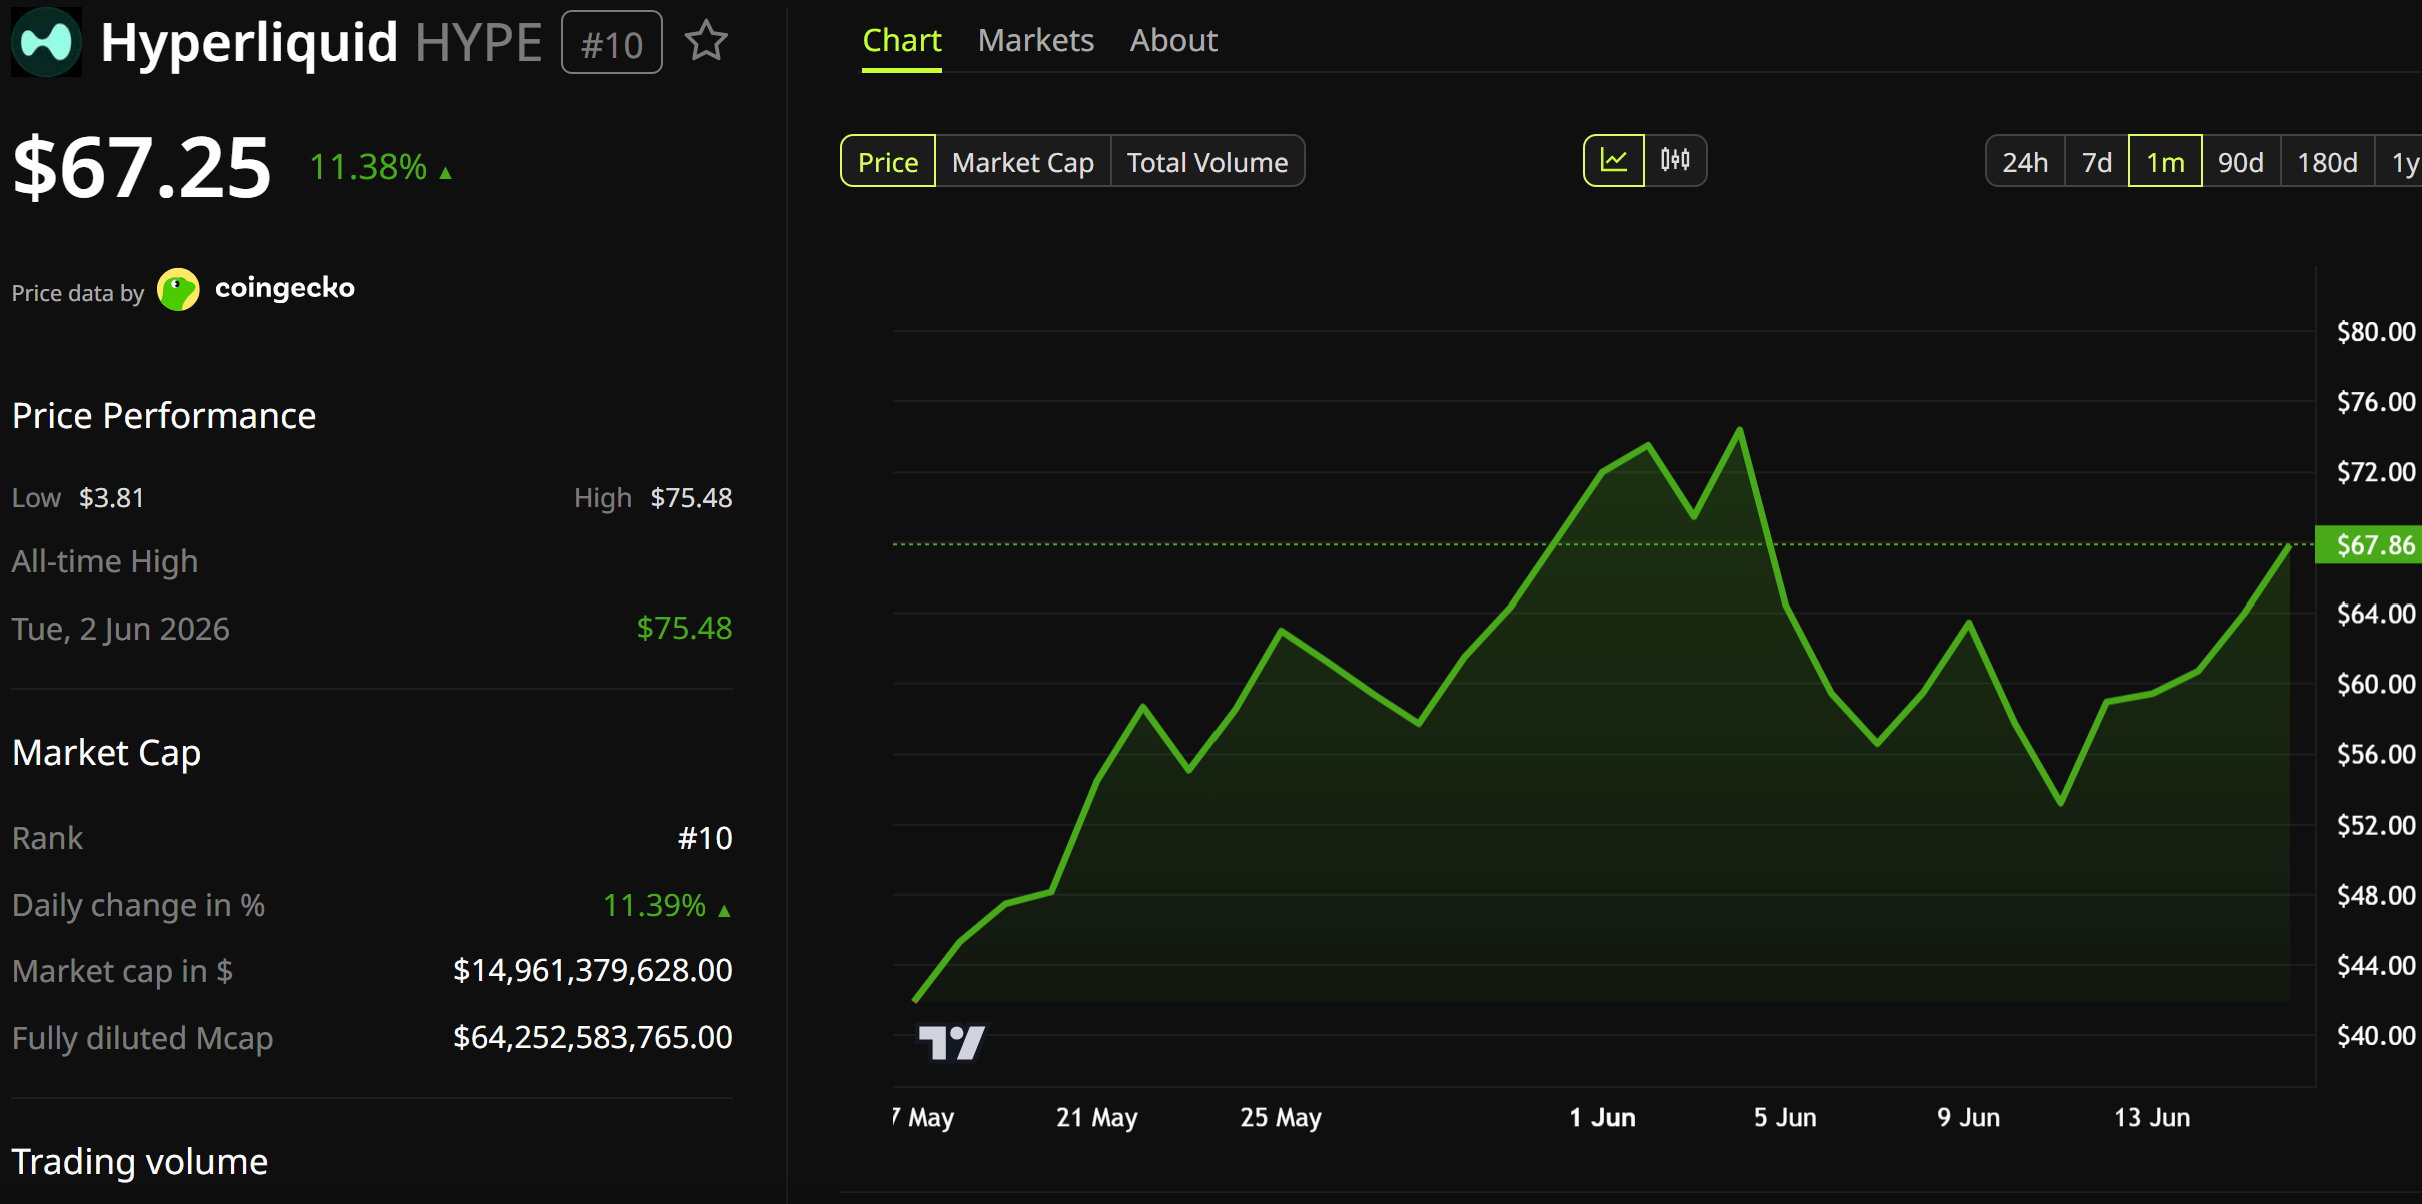Image resolution: width=2422 pixels, height=1204 pixels.
Task: Click the 13 Jun date label
Action: coord(2152,1117)
